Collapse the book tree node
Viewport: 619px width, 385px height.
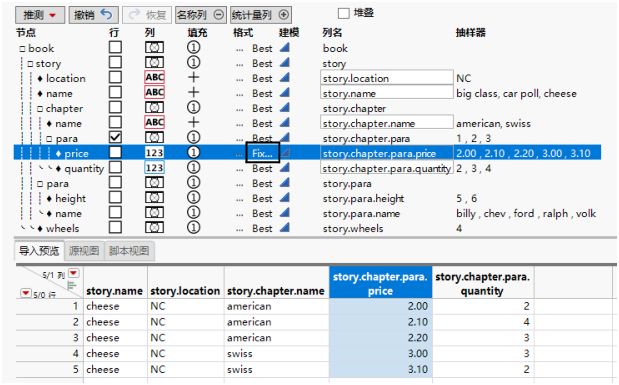[x=23, y=49]
